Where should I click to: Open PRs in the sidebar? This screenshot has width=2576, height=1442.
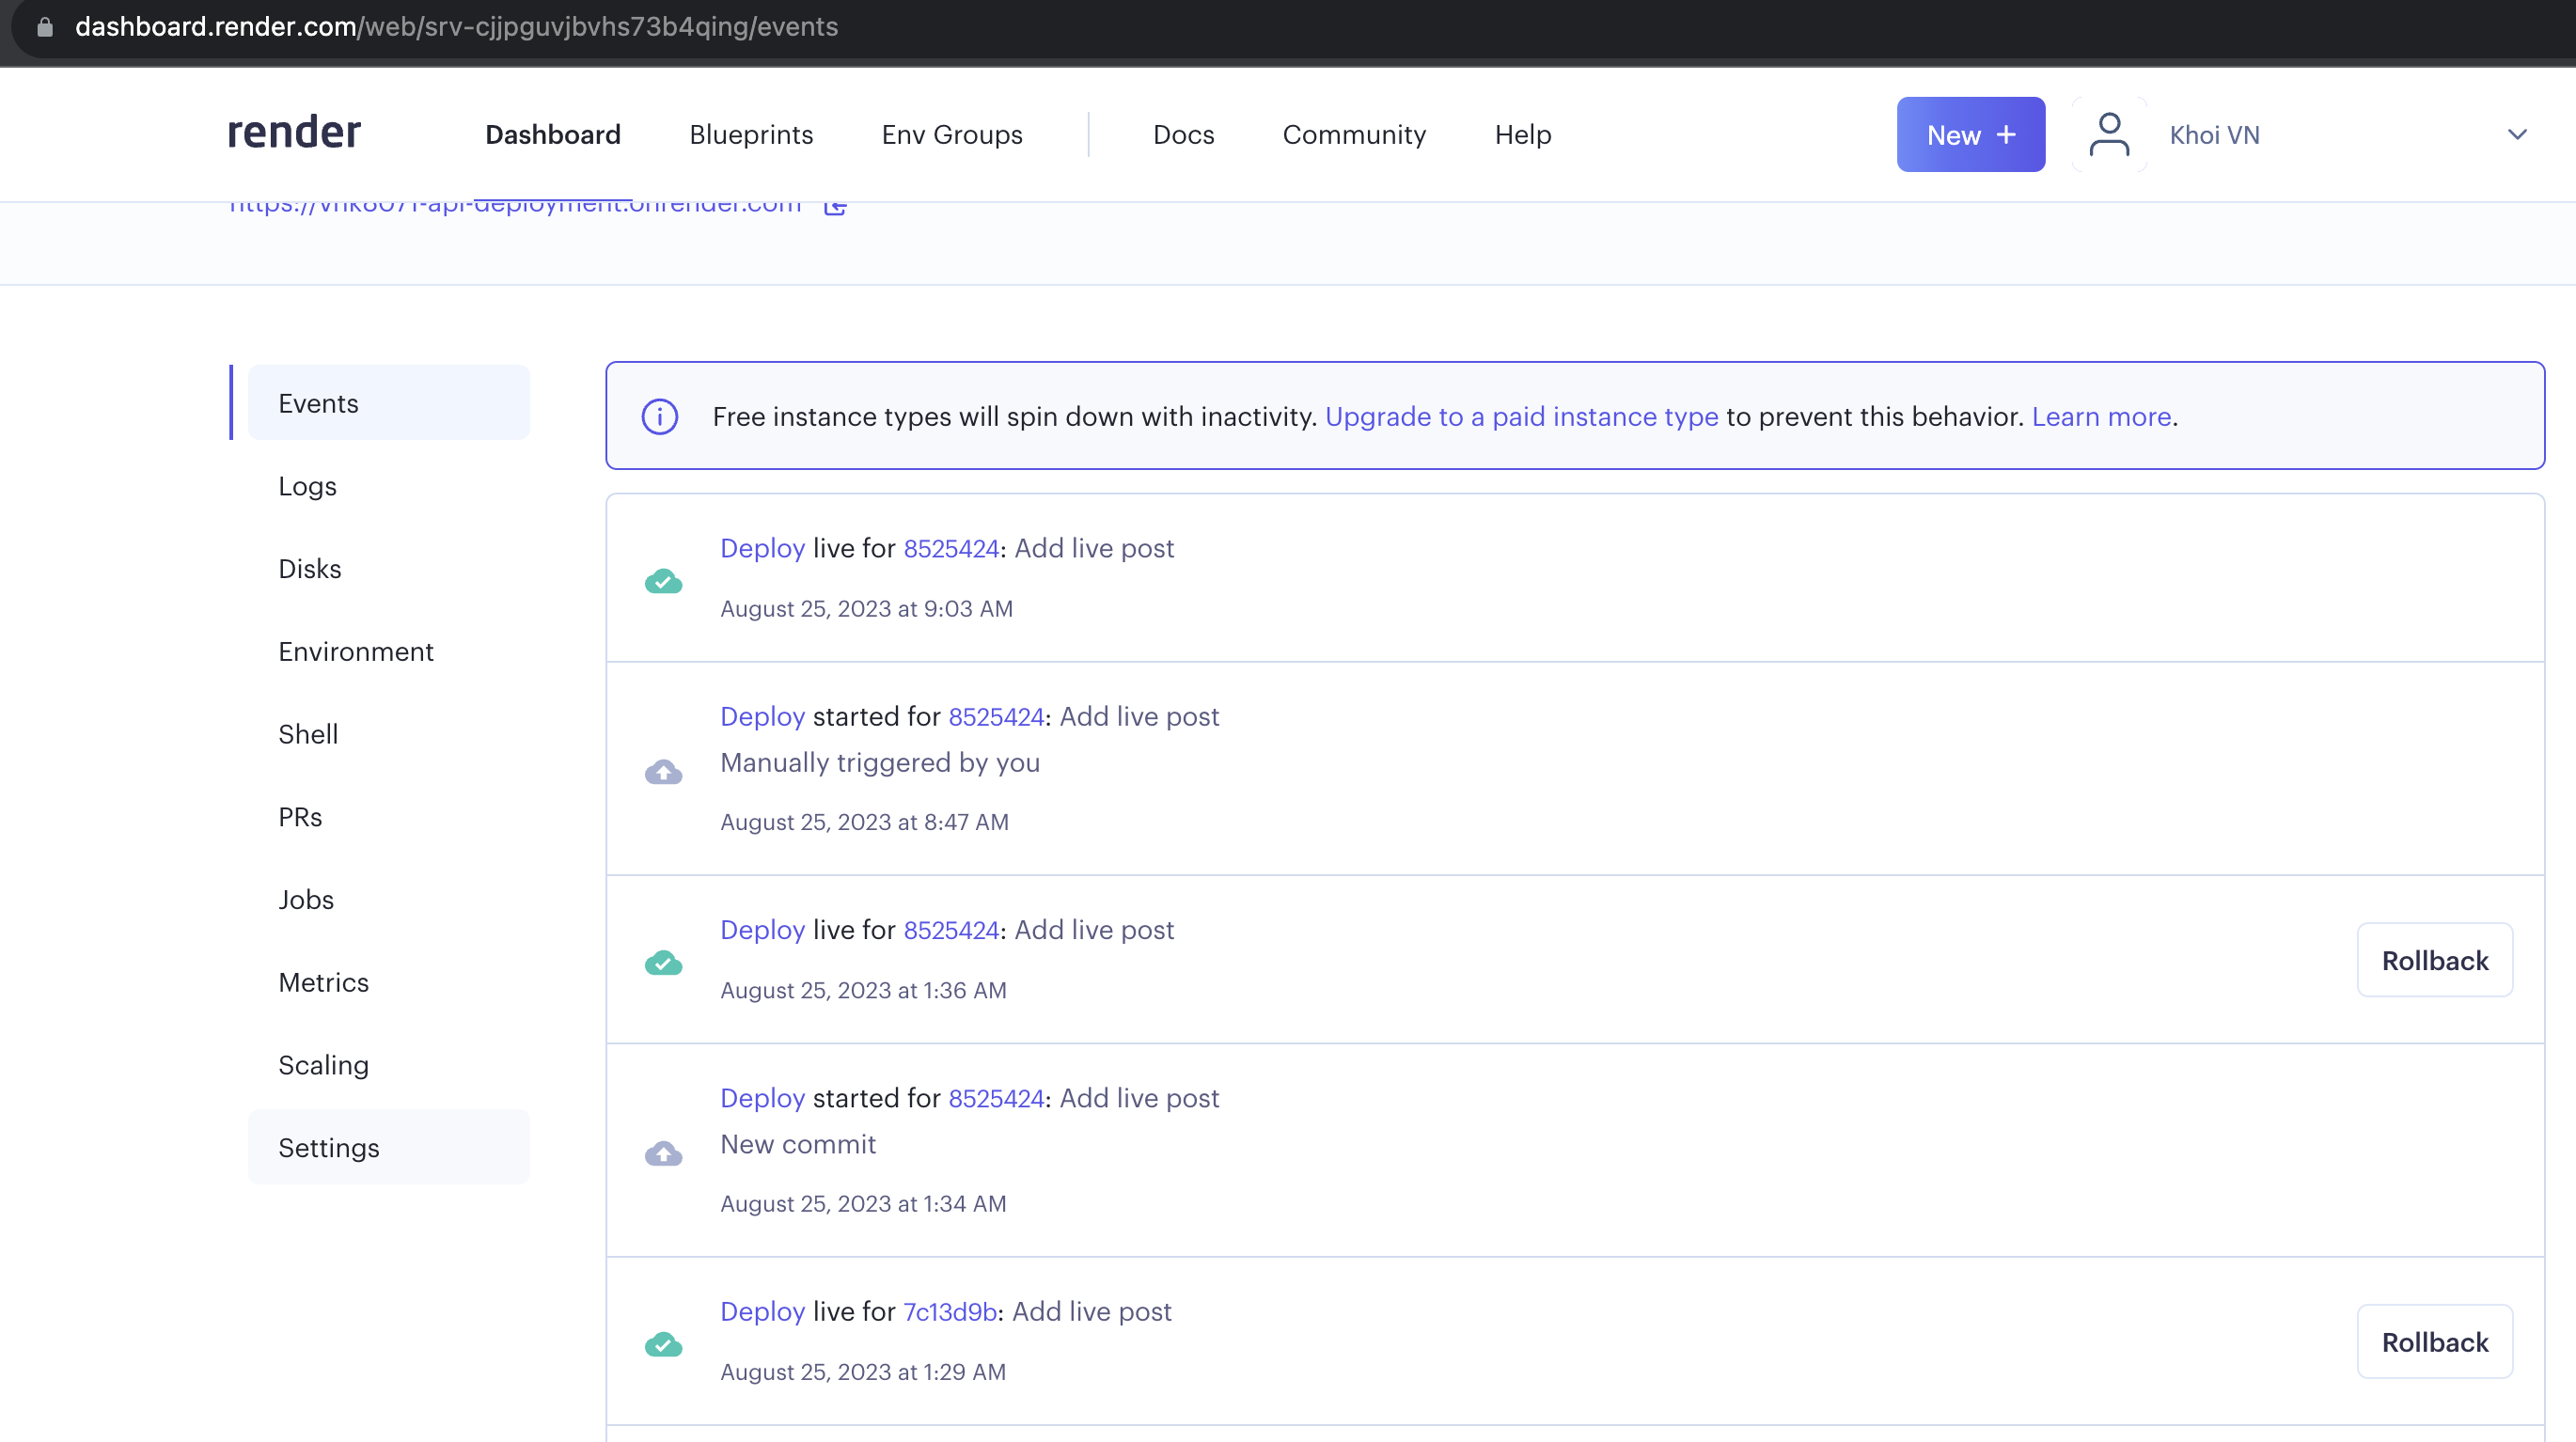388,817
